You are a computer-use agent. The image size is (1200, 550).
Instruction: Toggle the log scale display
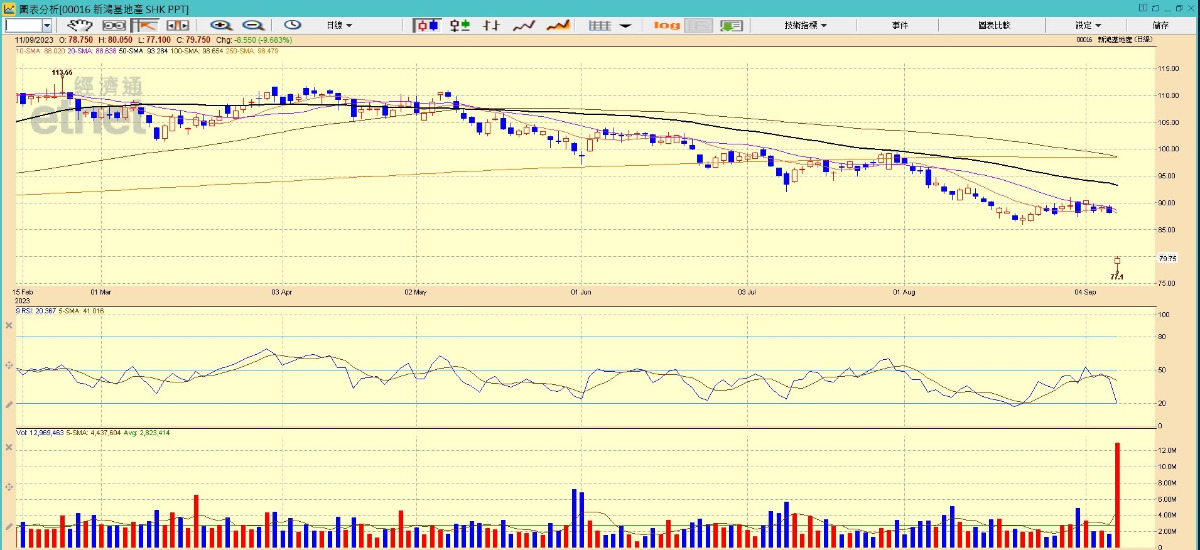(667, 25)
